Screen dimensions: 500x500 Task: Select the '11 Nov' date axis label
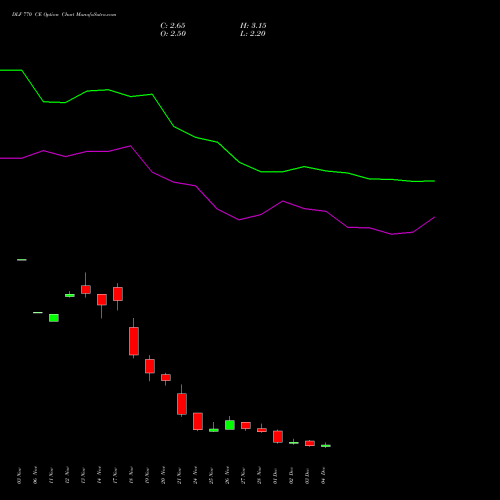pyautogui.click(x=51, y=475)
